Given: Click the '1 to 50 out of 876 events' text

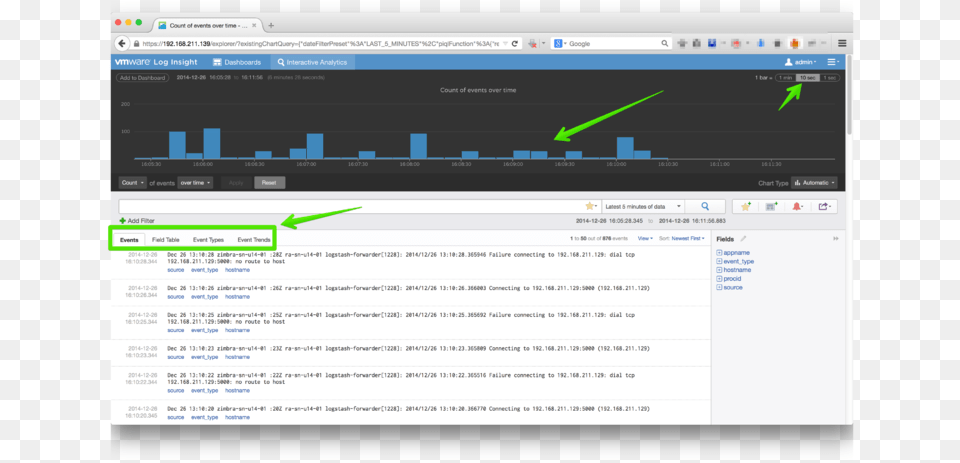Looking at the screenshot, I should coord(599,238).
